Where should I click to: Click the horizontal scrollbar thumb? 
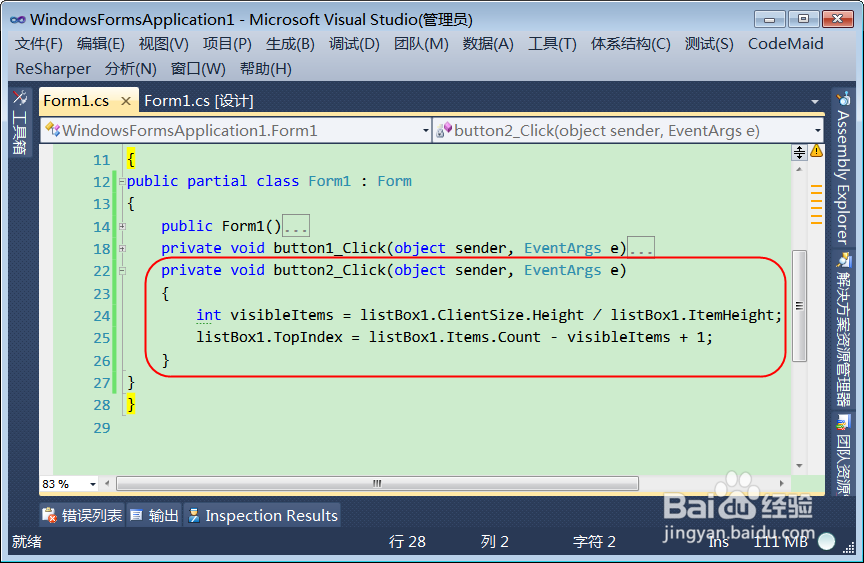[377, 484]
